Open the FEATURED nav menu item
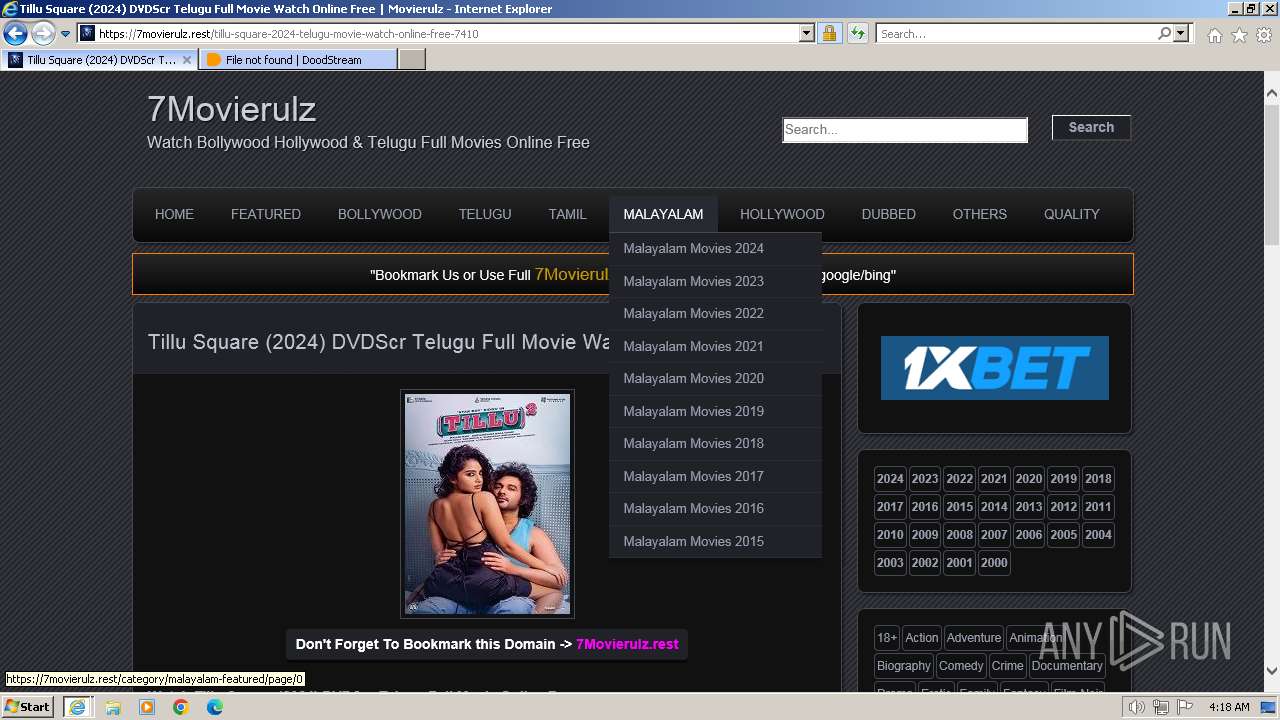Viewport: 1280px width, 720px height. 266,214
